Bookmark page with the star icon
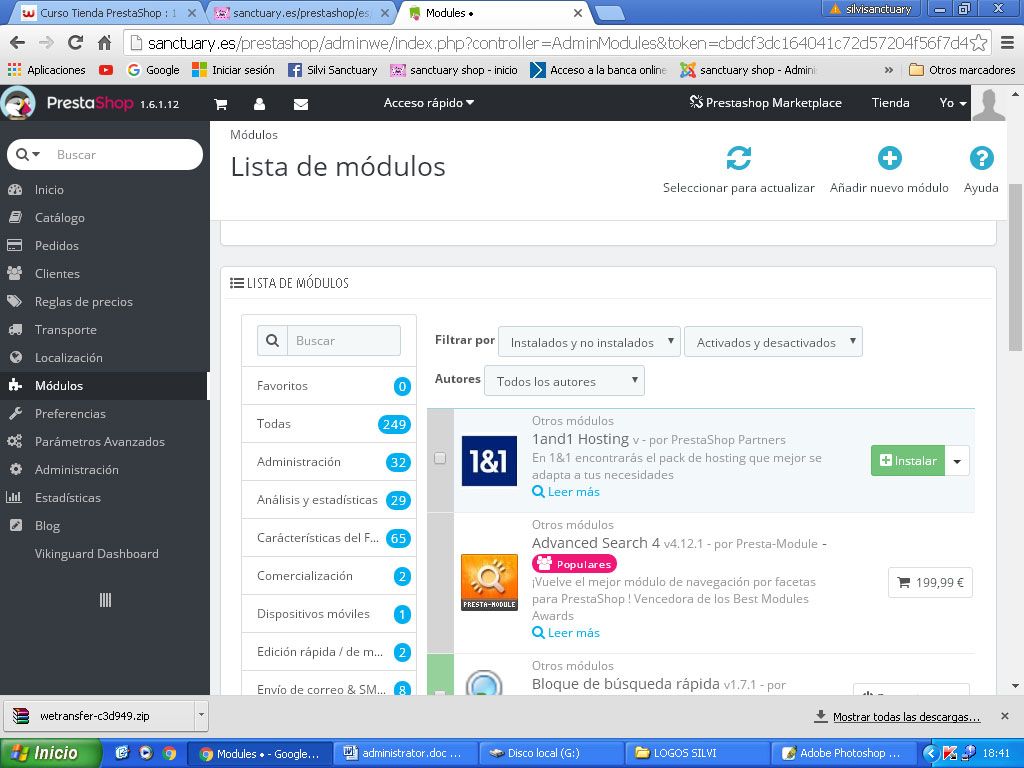Image resolution: width=1024 pixels, height=768 pixels. [x=978, y=43]
